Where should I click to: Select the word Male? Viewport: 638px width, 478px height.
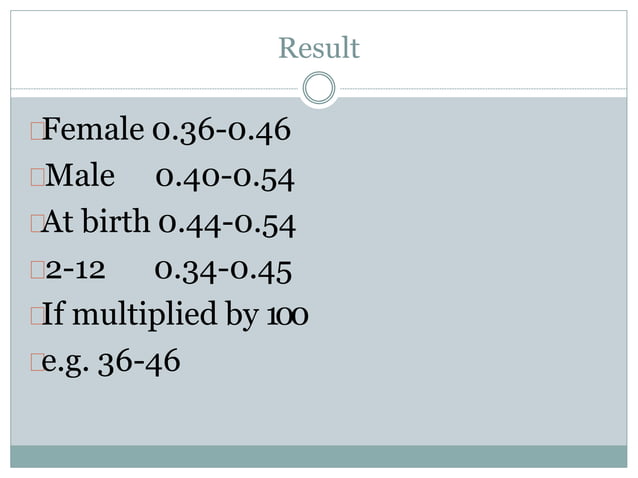pos(80,175)
